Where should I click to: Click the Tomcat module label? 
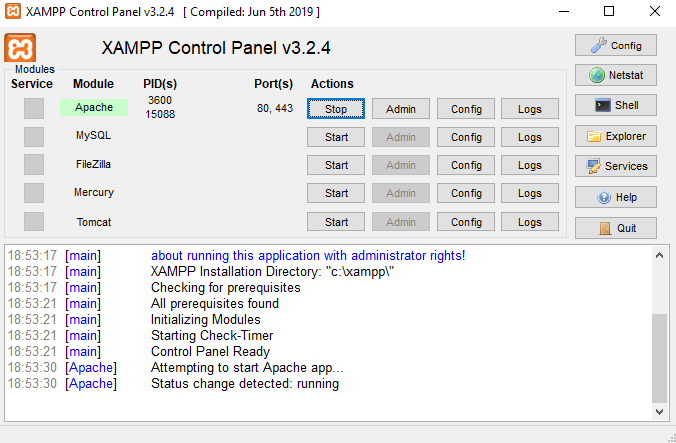(x=94, y=222)
